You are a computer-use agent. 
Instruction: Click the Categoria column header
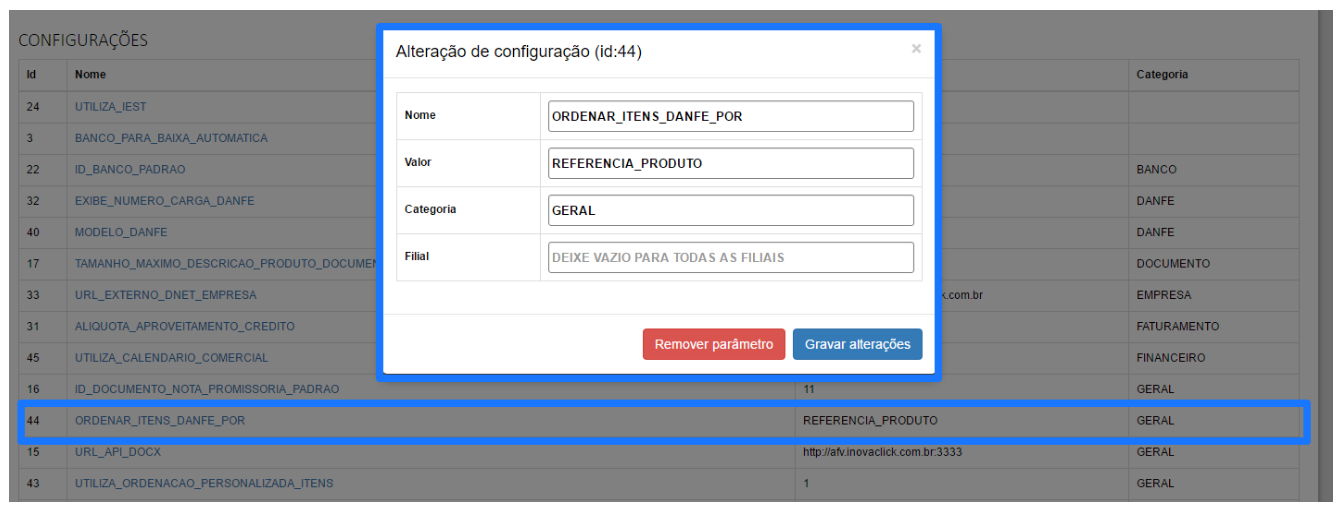click(1162, 75)
